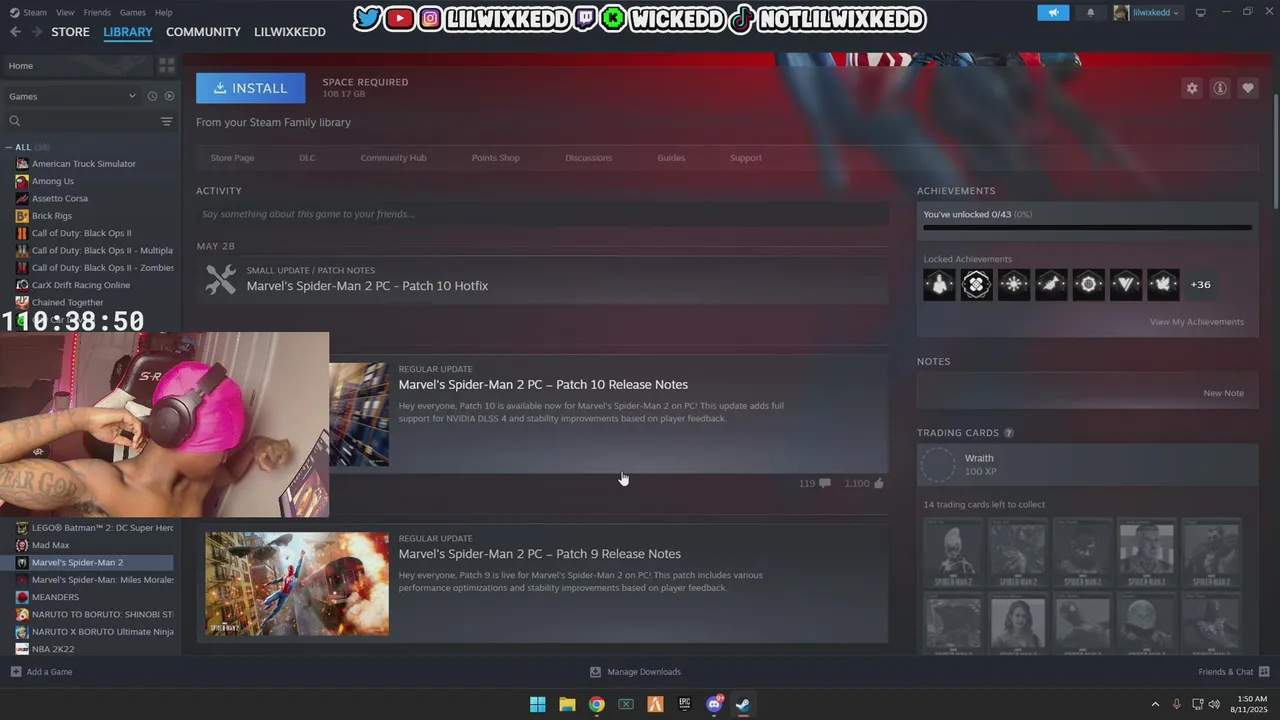Screen dimensions: 1280x720
Task: Open the Friends menu
Action: 97,12
